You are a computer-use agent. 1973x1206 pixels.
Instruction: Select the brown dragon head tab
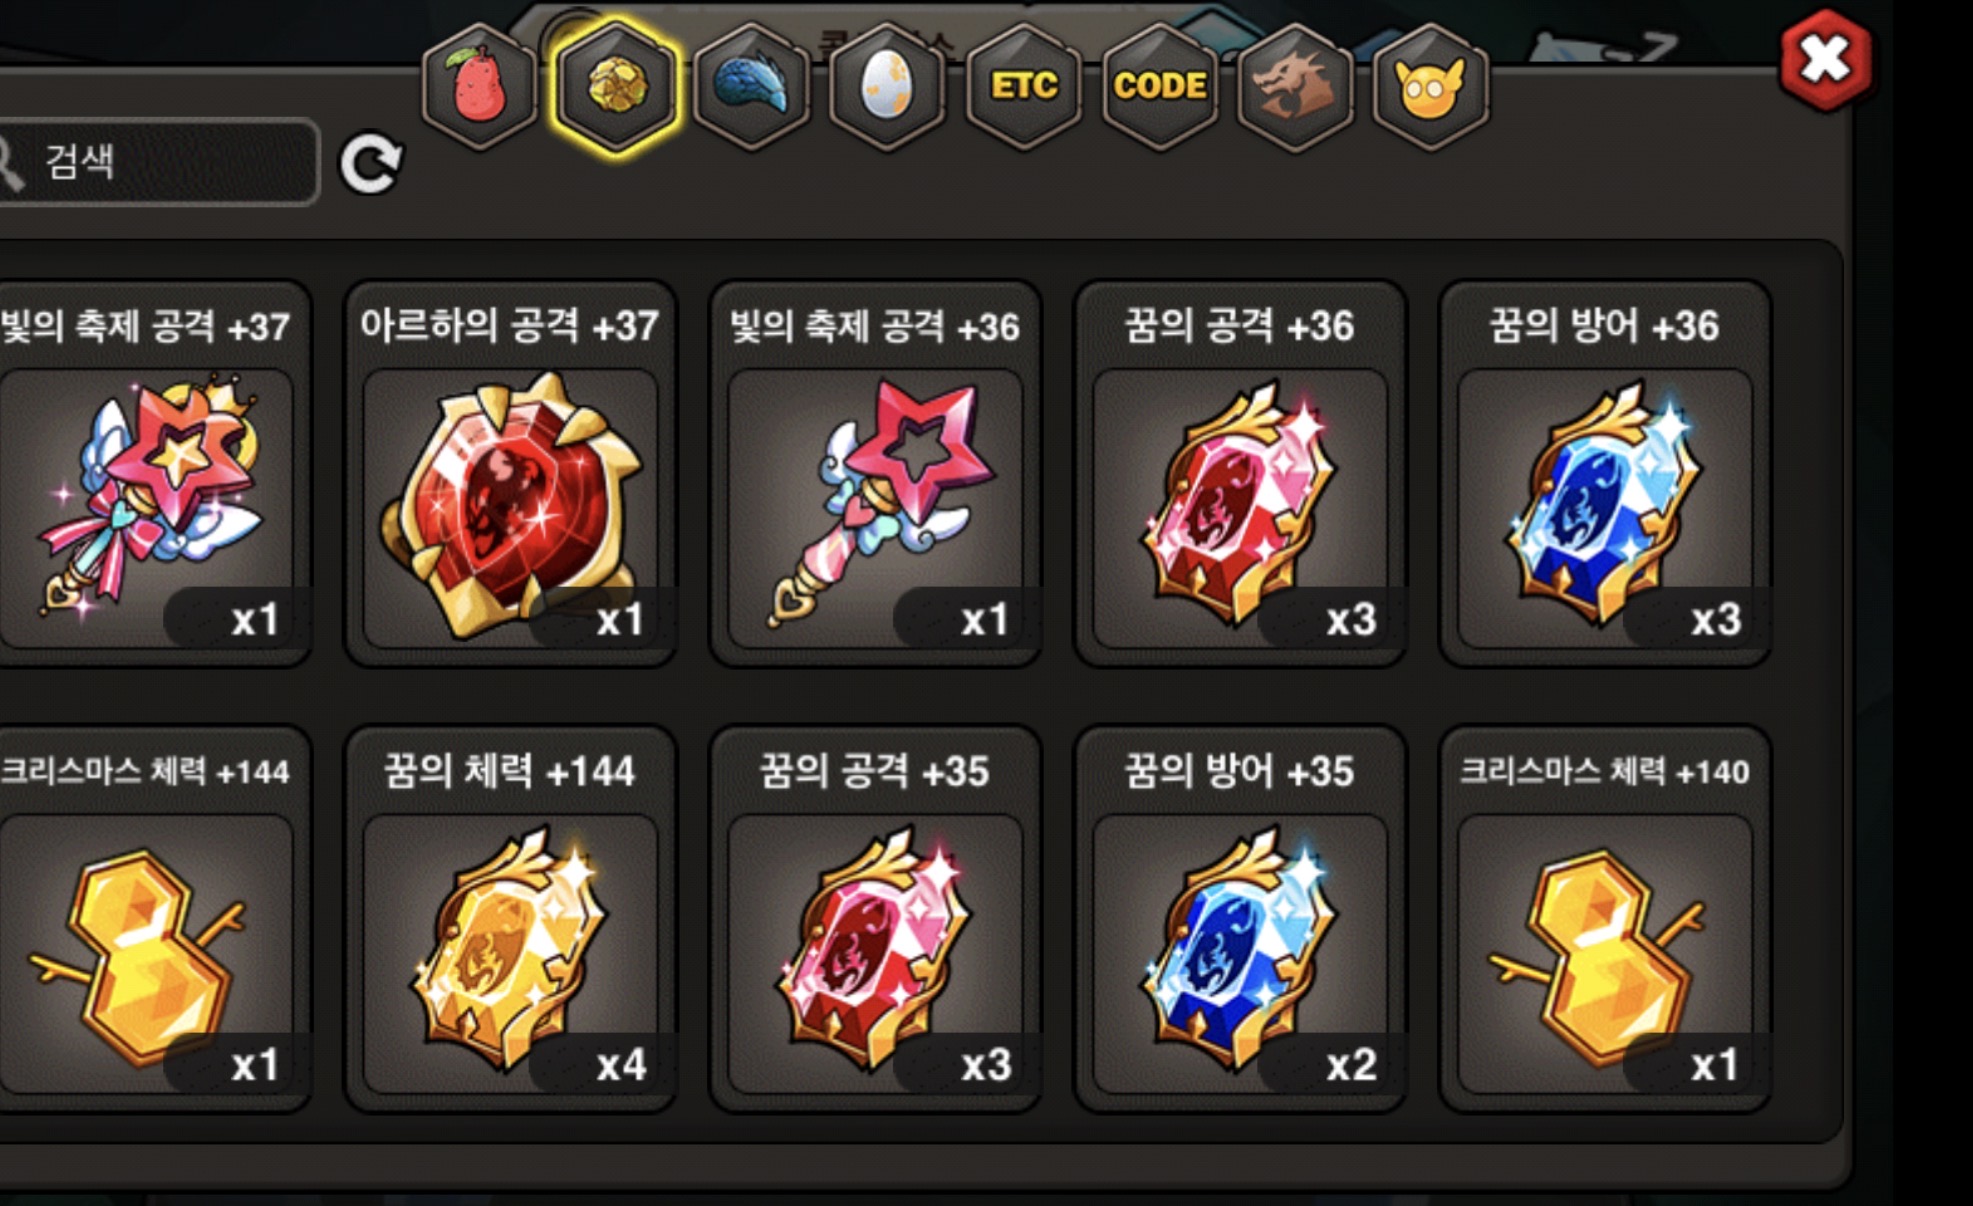click(x=1295, y=87)
